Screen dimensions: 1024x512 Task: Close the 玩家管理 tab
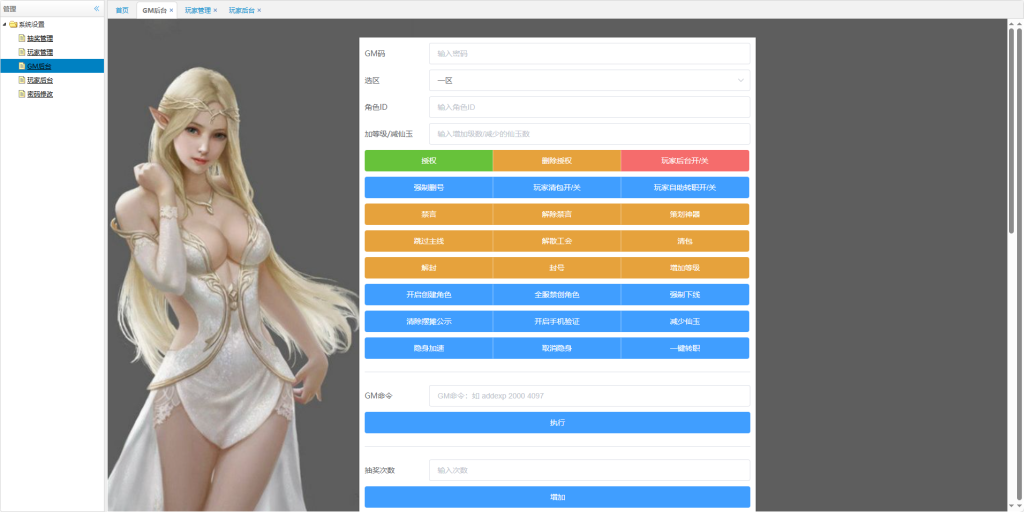pyautogui.click(x=216, y=10)
